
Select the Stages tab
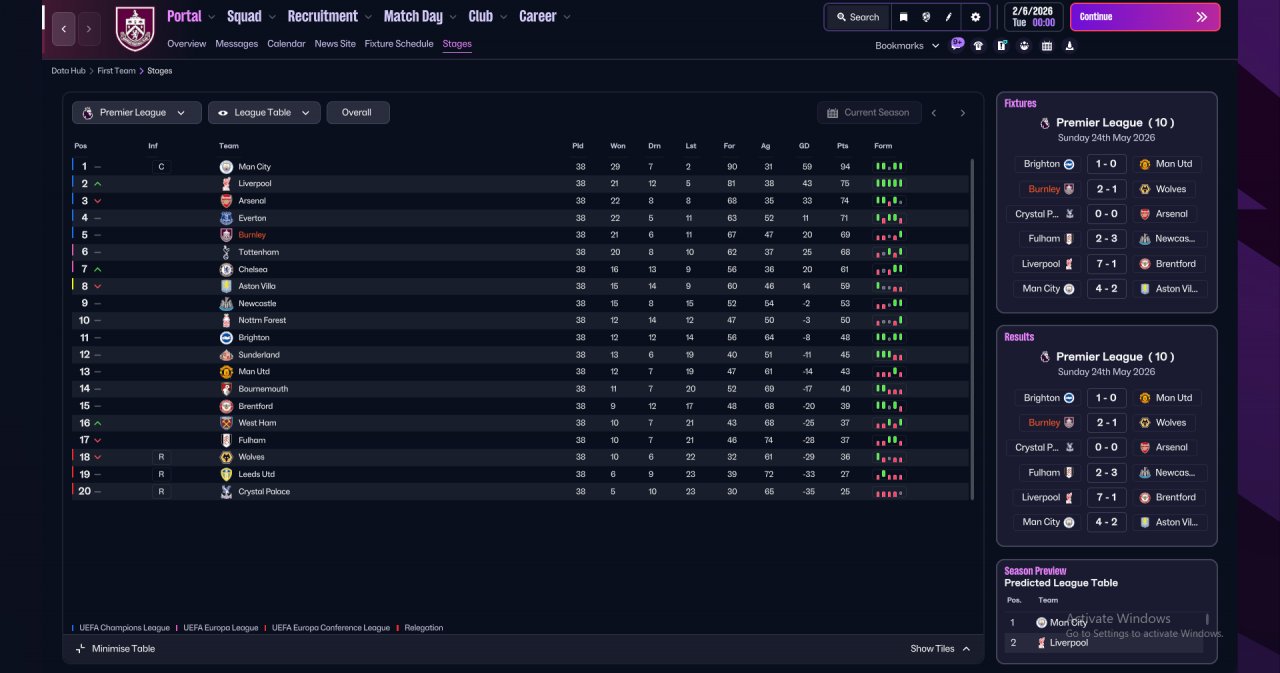pos(457,44)
